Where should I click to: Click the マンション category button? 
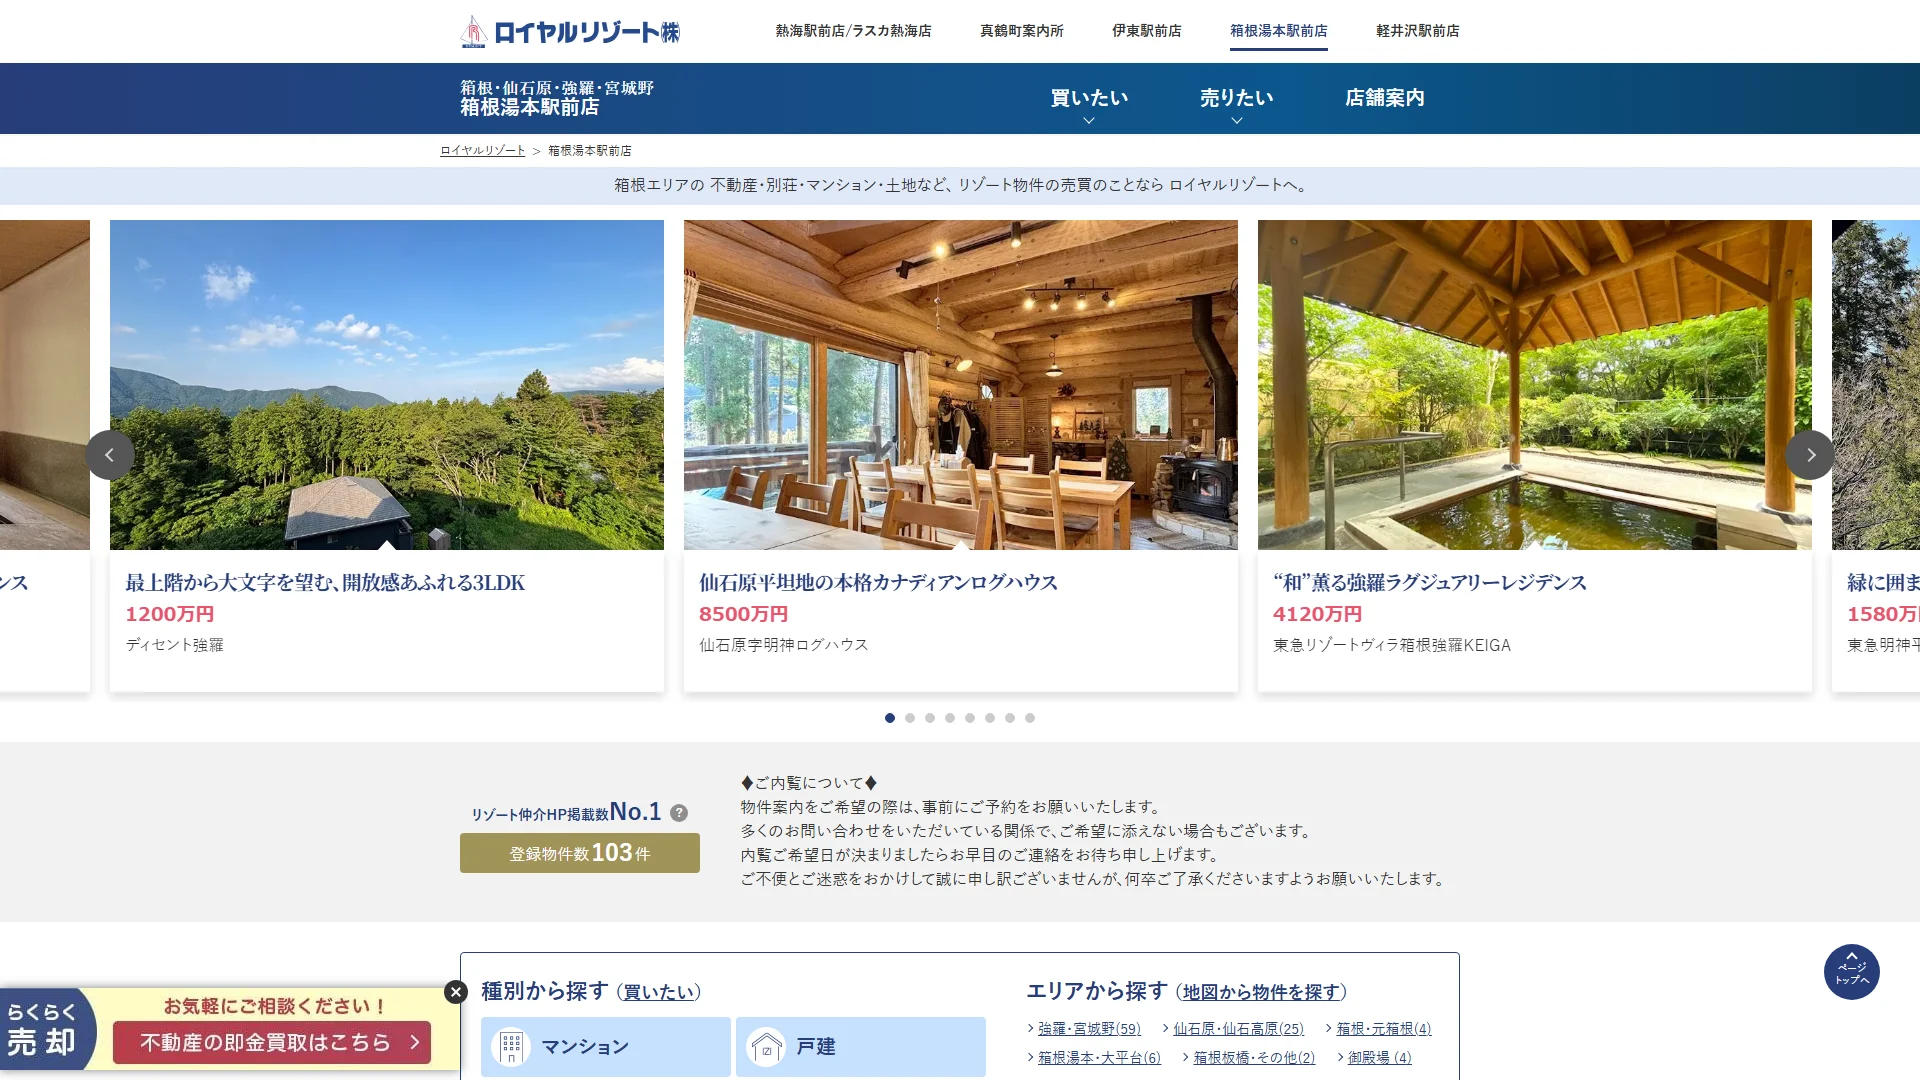[606, 1047]
